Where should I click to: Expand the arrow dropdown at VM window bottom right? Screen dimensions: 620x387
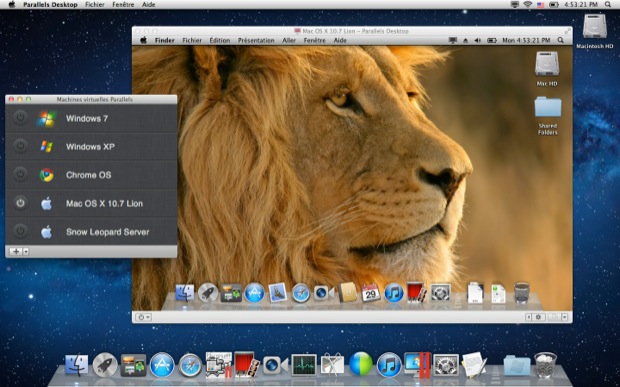pyautogui.click(x=565, y=317)
